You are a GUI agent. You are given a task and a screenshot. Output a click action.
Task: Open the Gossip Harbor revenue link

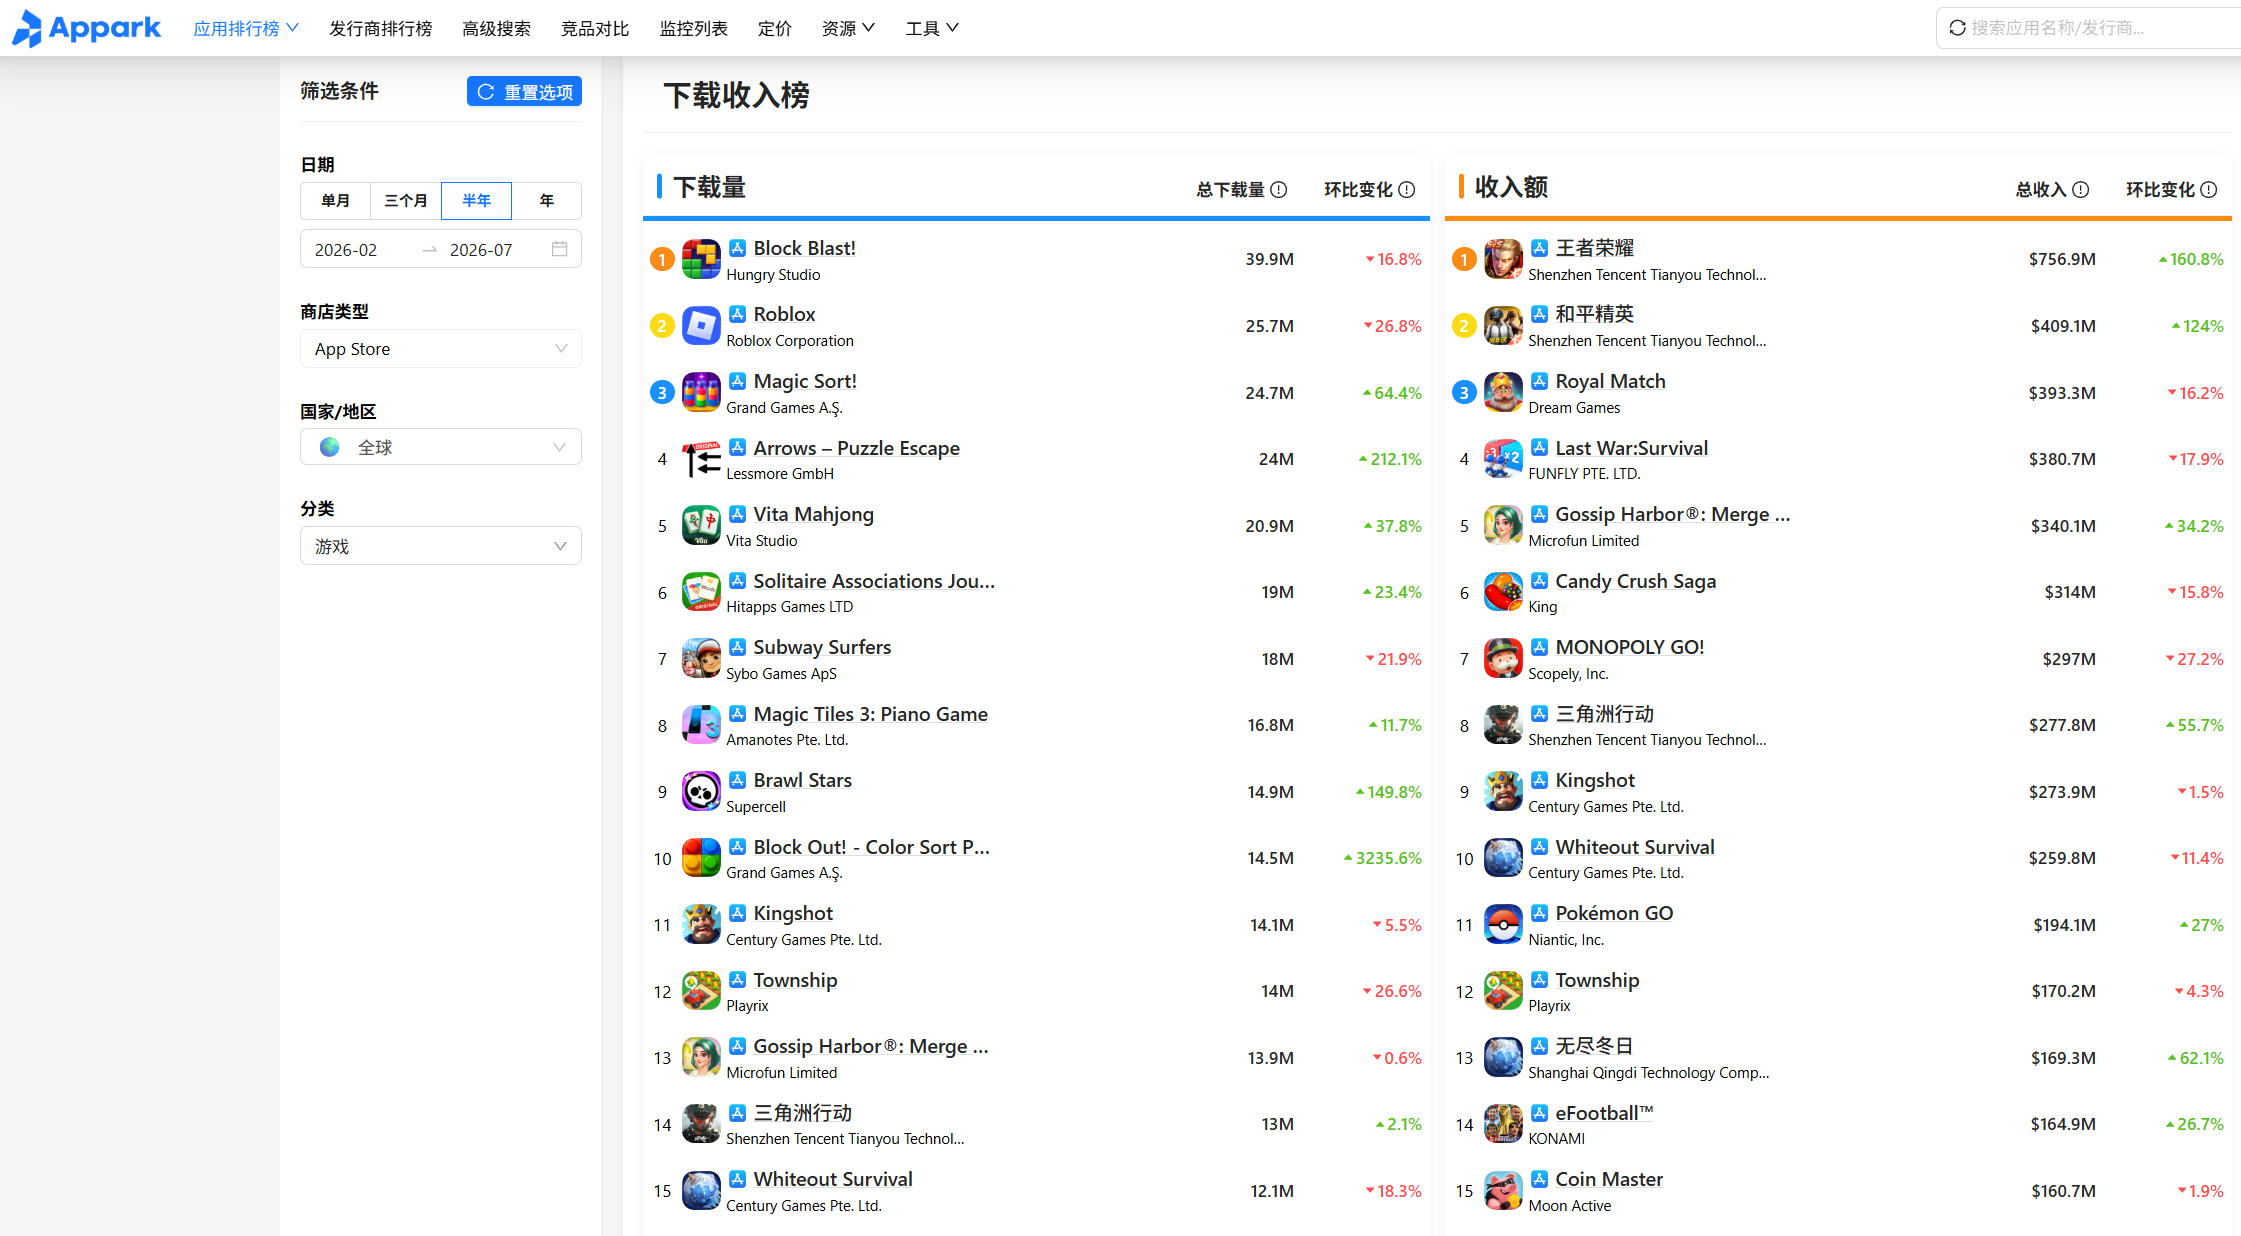[1673, 514]
